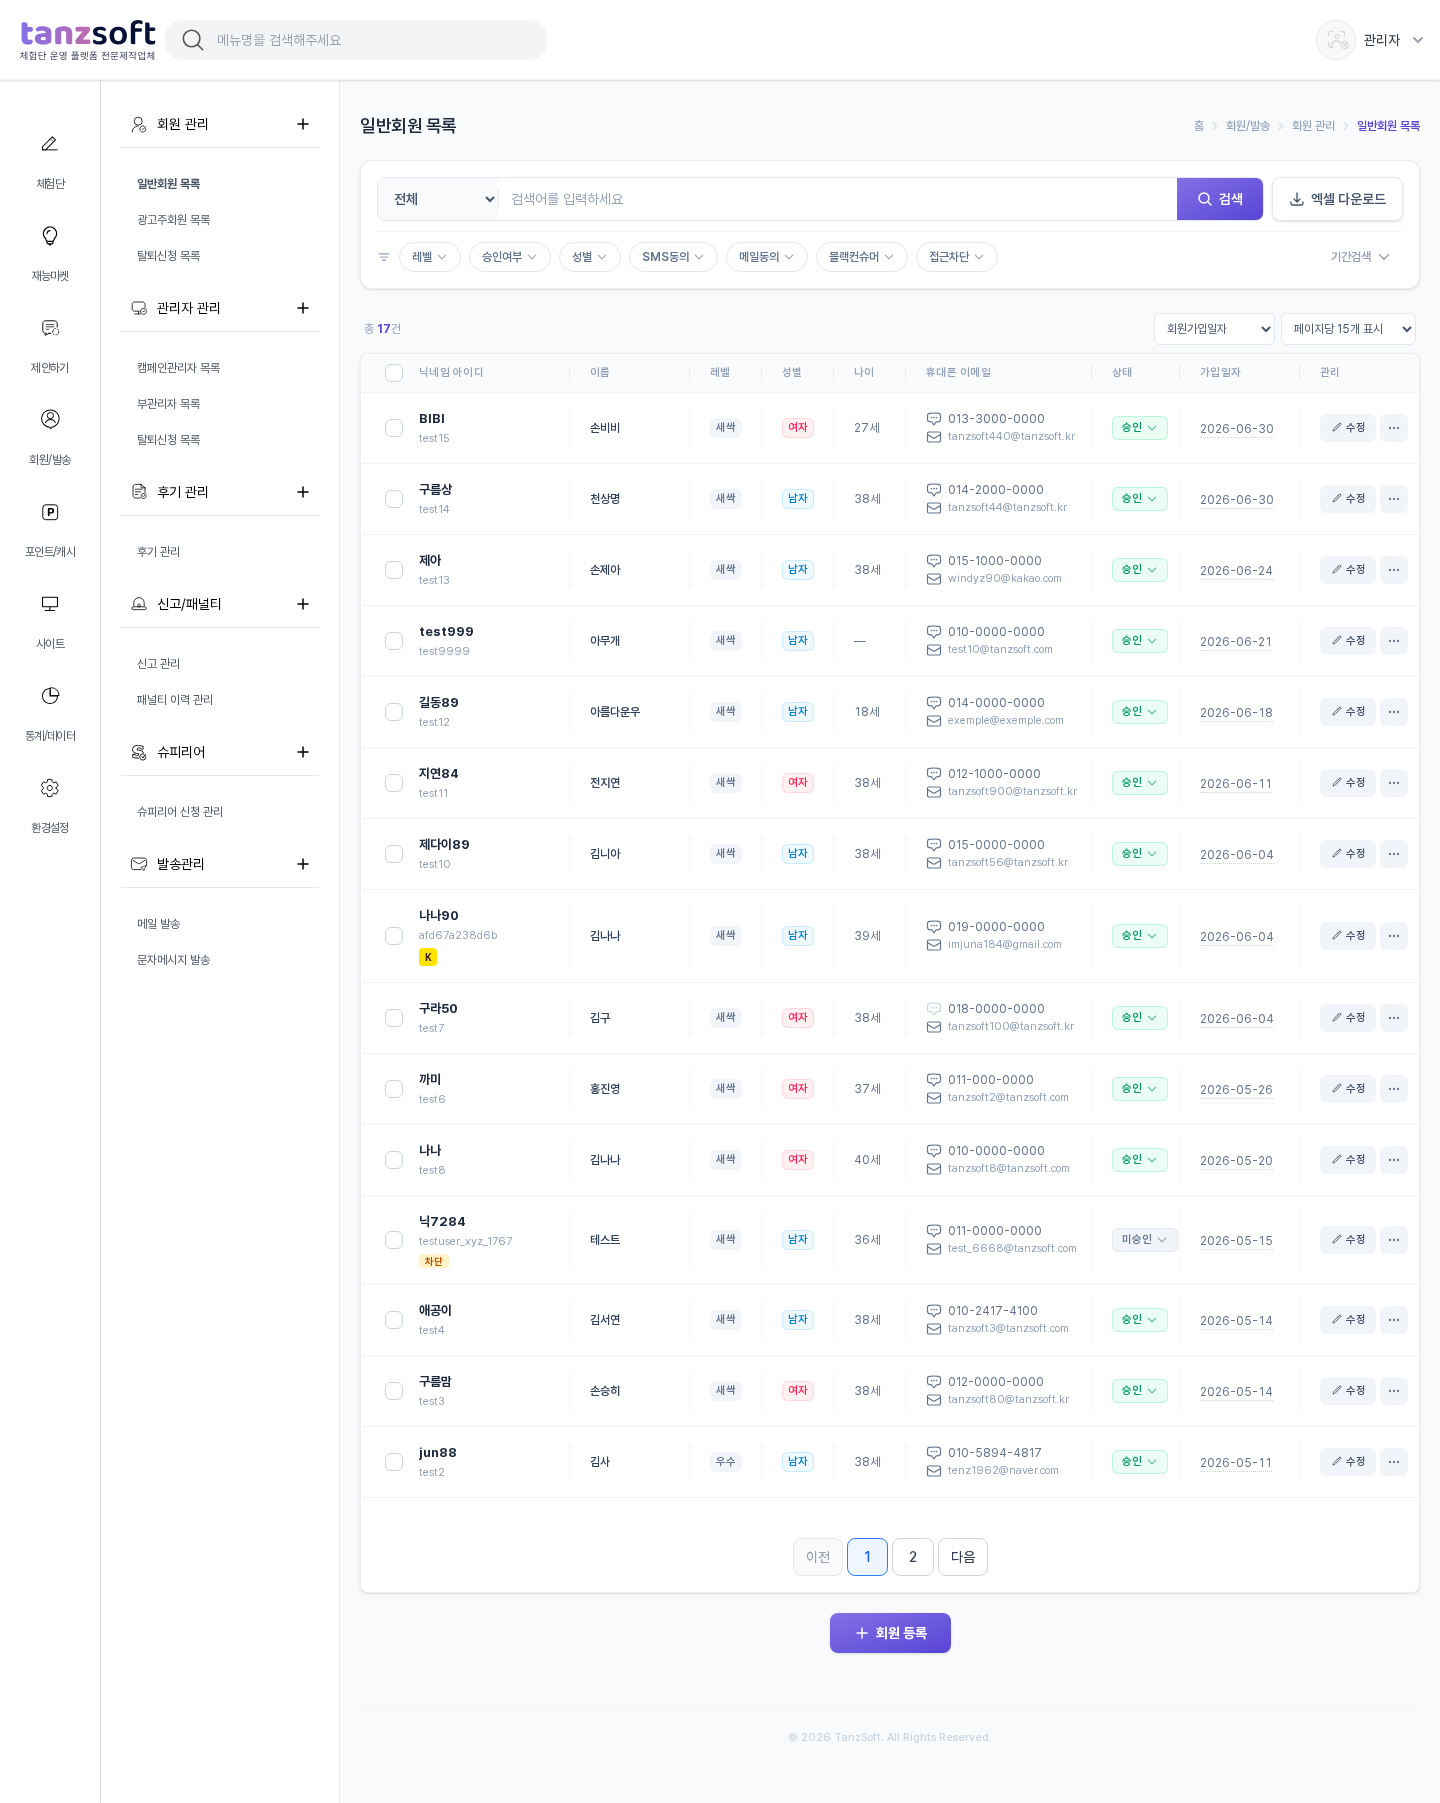Check the box for the 나나90 row
The image size is (1440, 1803).
pos(394,936)
